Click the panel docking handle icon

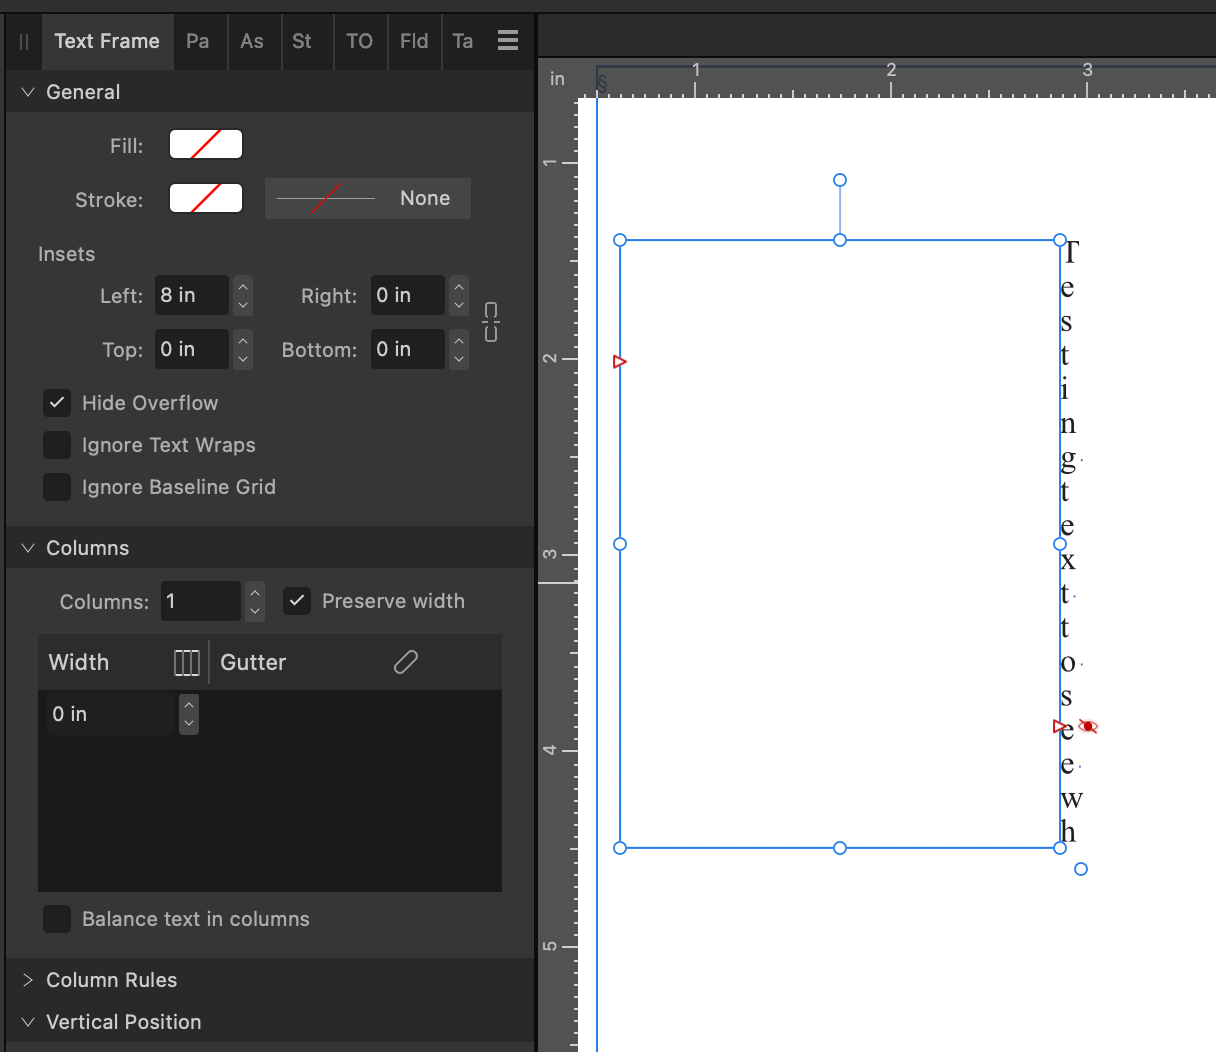pyautogui.click(x=23, y=41)
